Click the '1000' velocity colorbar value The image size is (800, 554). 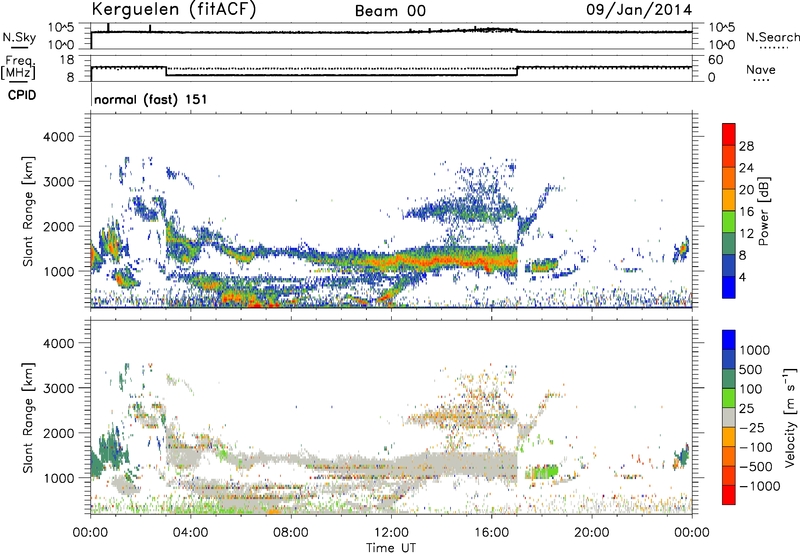755,350
